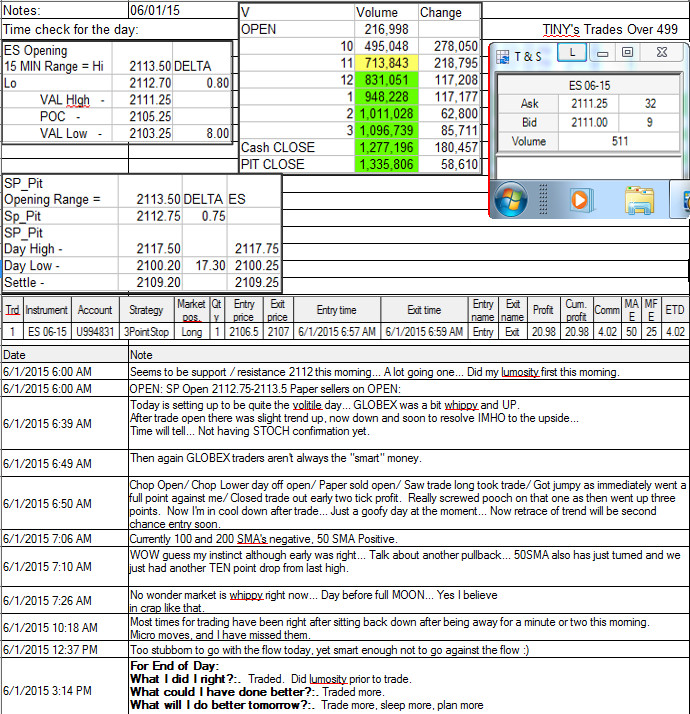Screen dimensions: 690x714
Task: Click the 12:37 PM note about being stubborn
Action: 409,650
